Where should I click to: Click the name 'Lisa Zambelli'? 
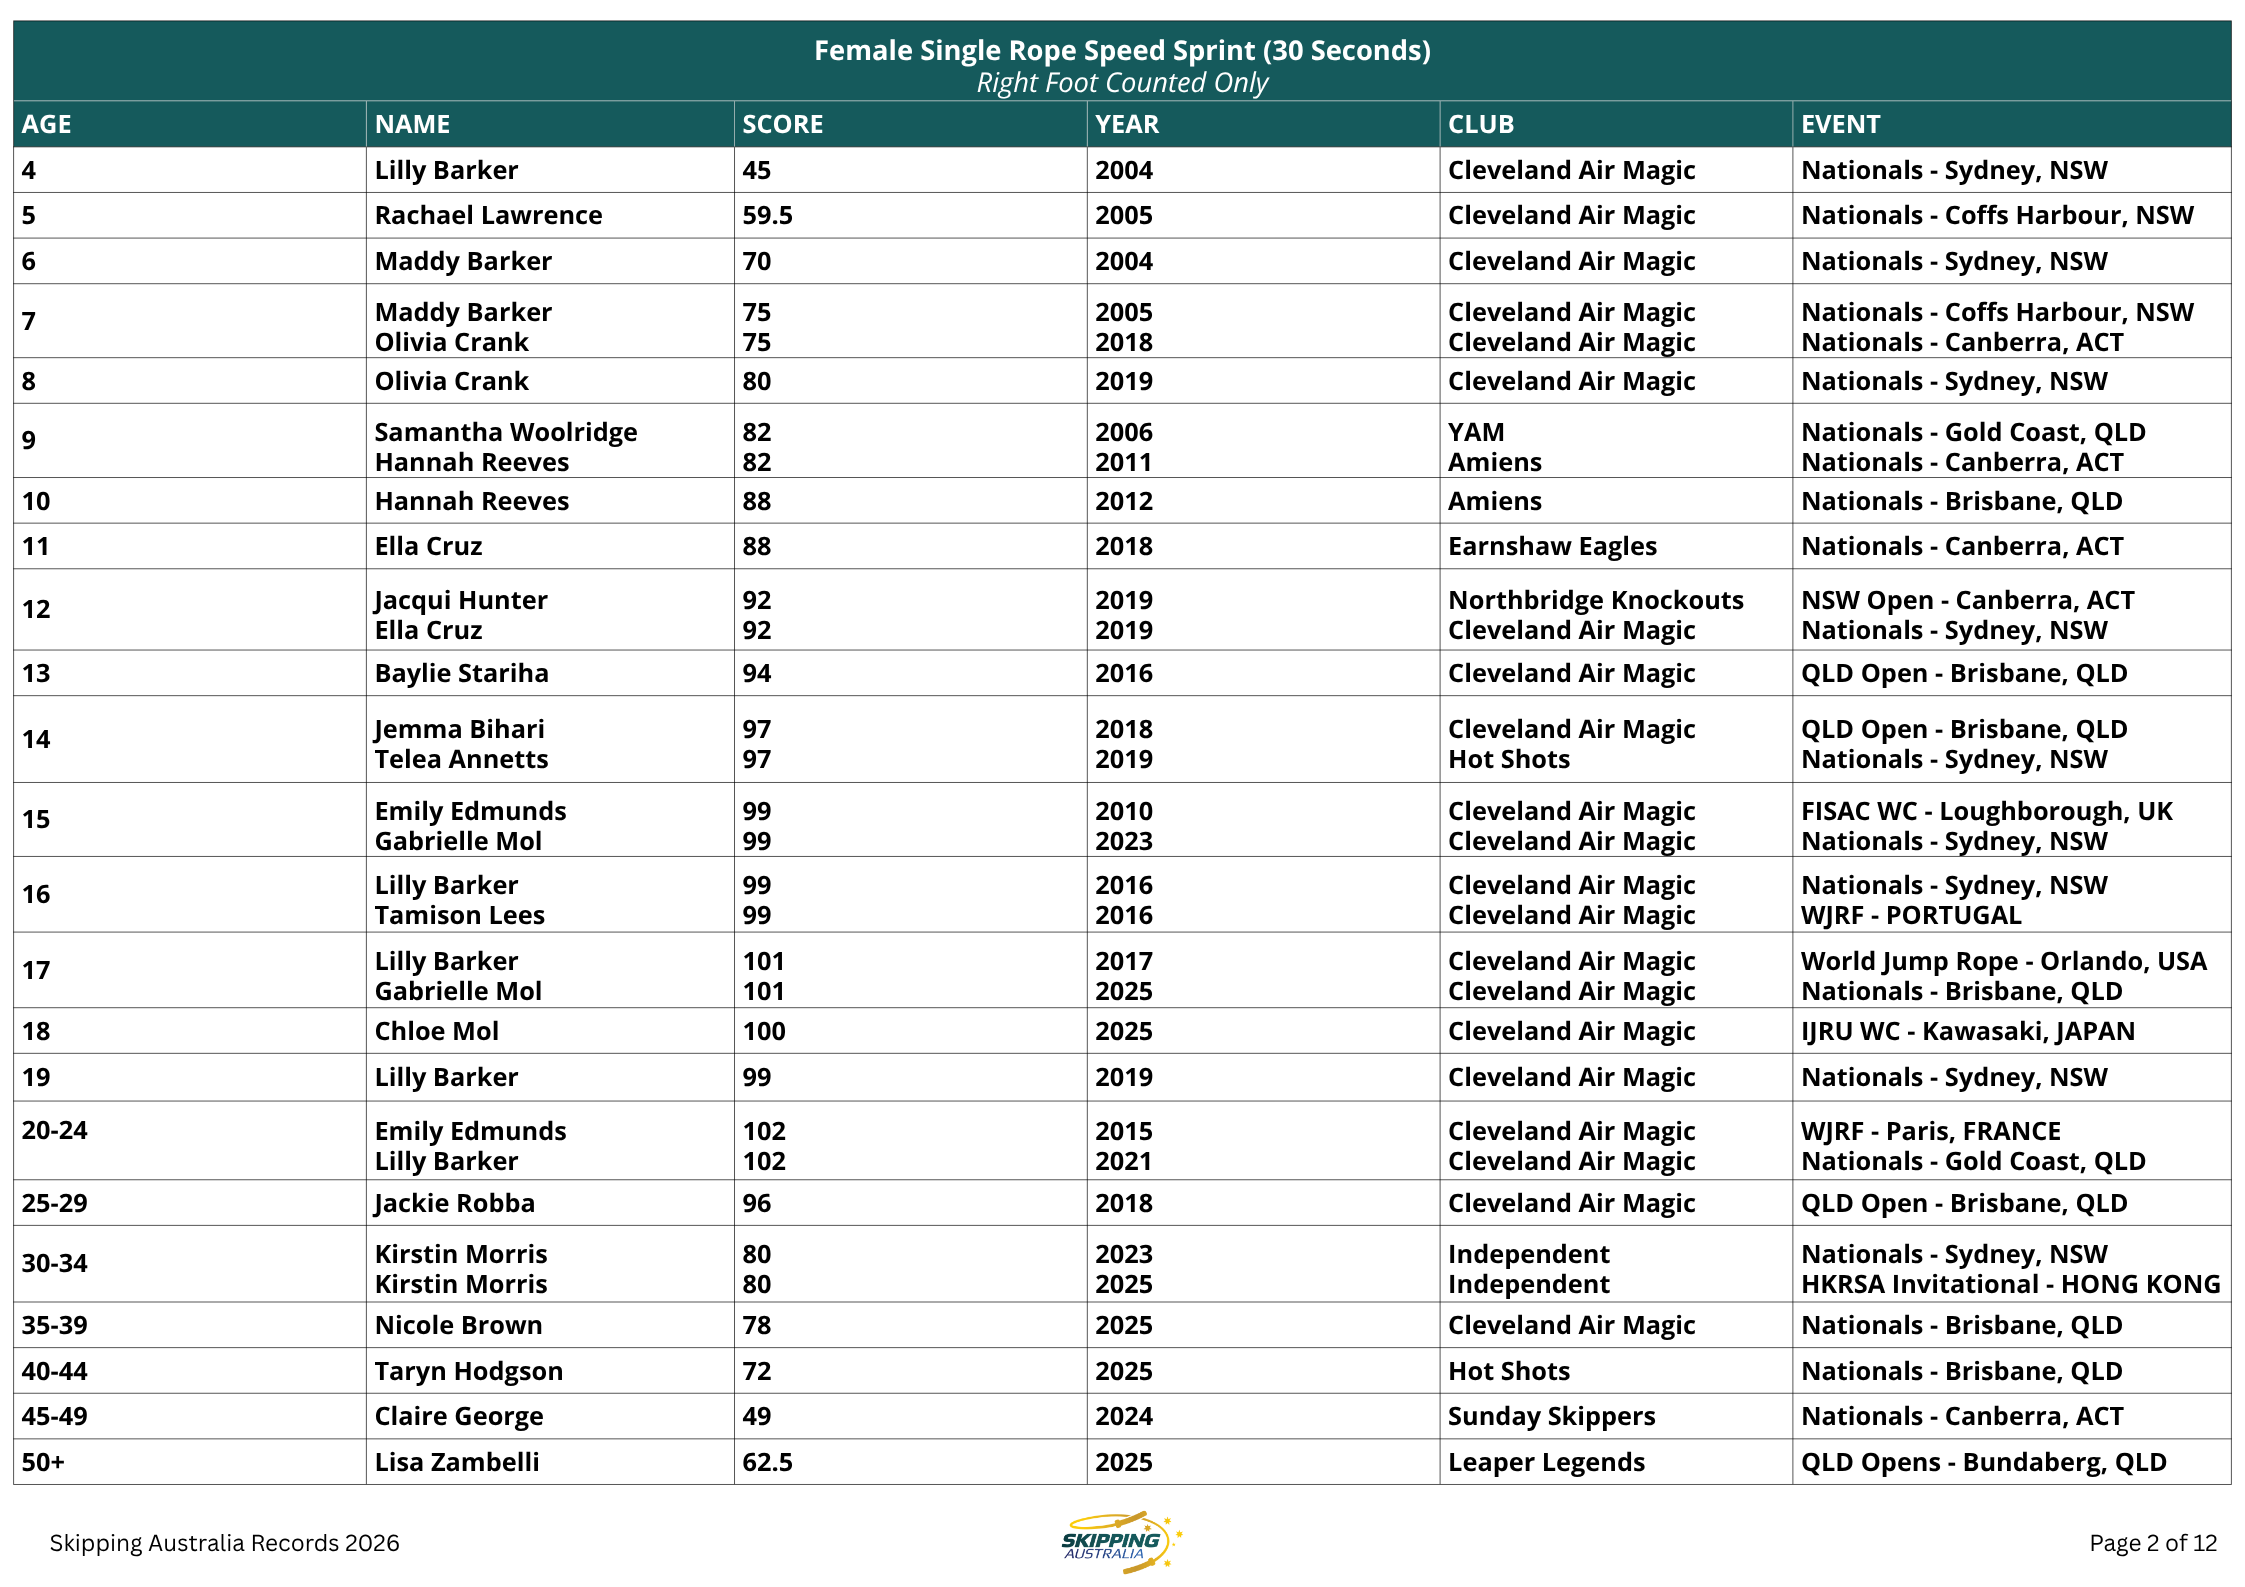(456, 1462)
